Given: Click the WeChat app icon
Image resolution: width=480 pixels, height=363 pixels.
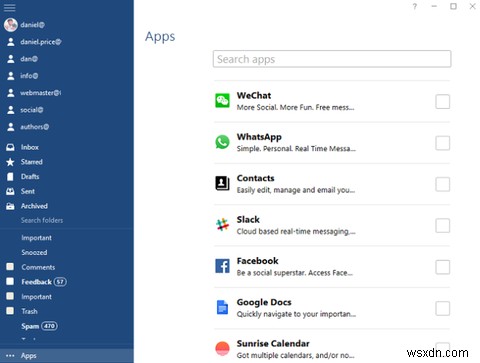Looking at the screenshot, I should pyautogui.click(x=222, y=101).
